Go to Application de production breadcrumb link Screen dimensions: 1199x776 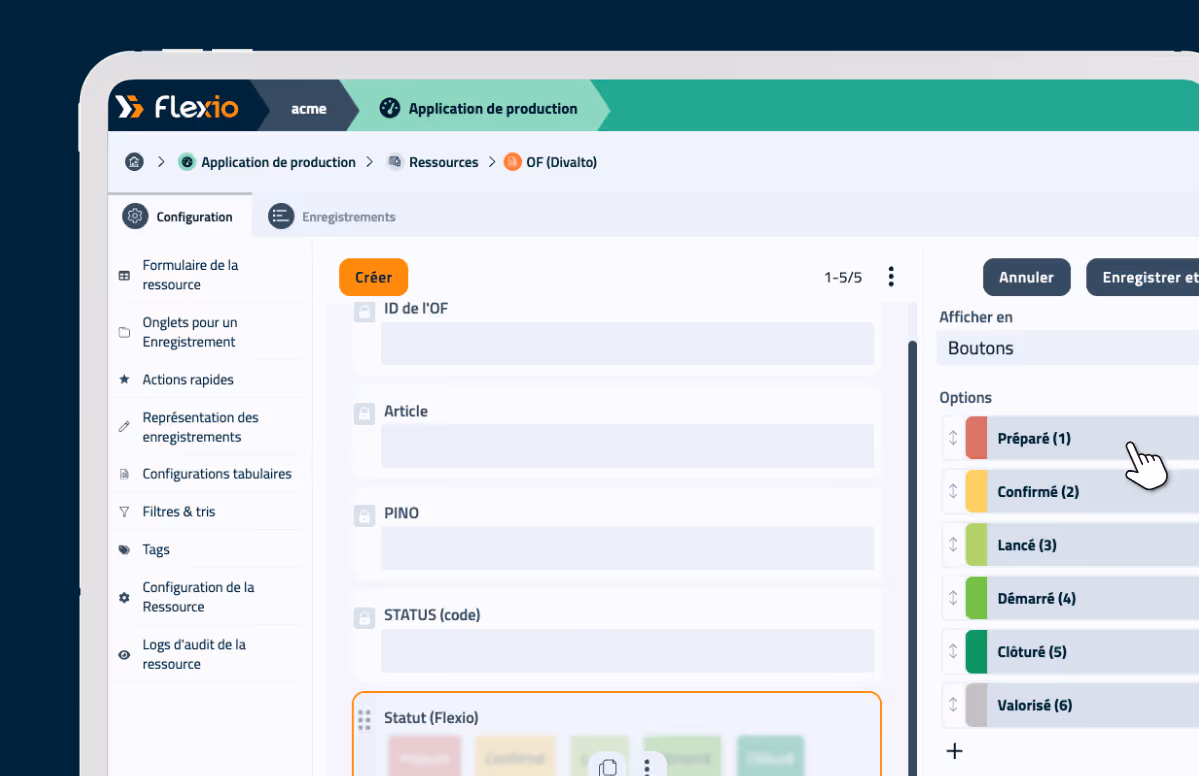[278, 162]
